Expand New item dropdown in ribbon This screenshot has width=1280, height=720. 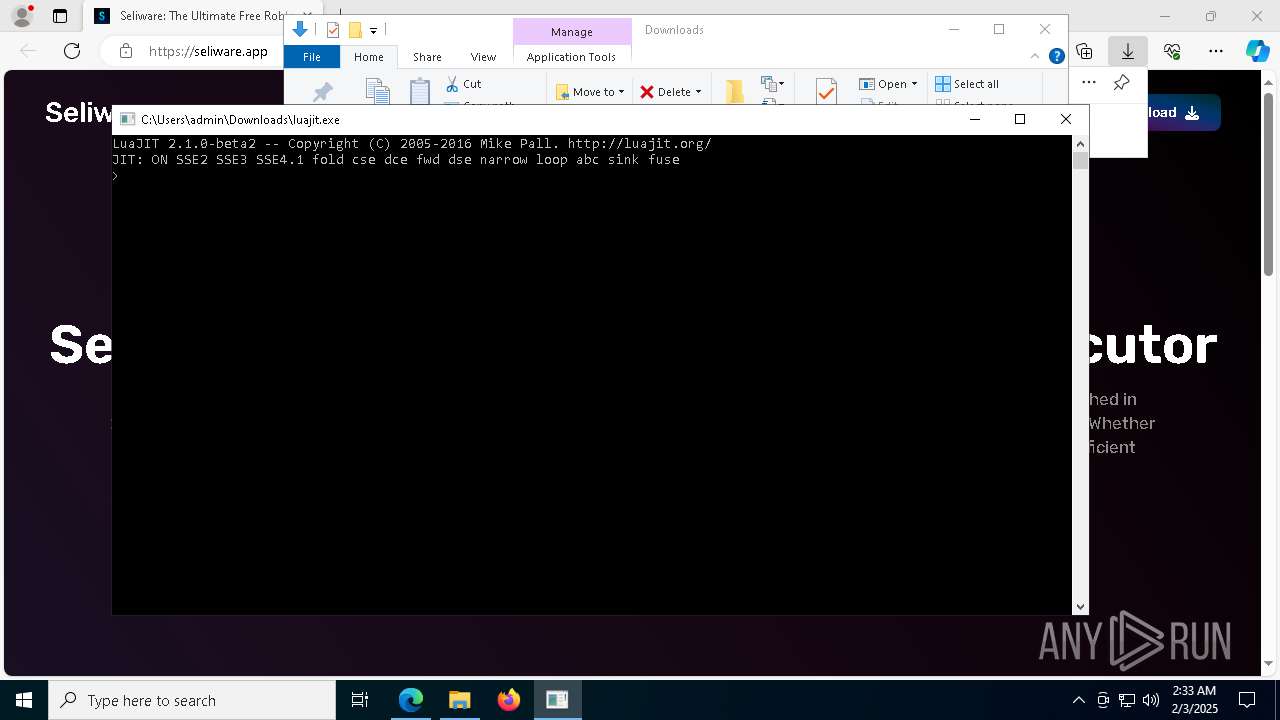click(772, 84)
